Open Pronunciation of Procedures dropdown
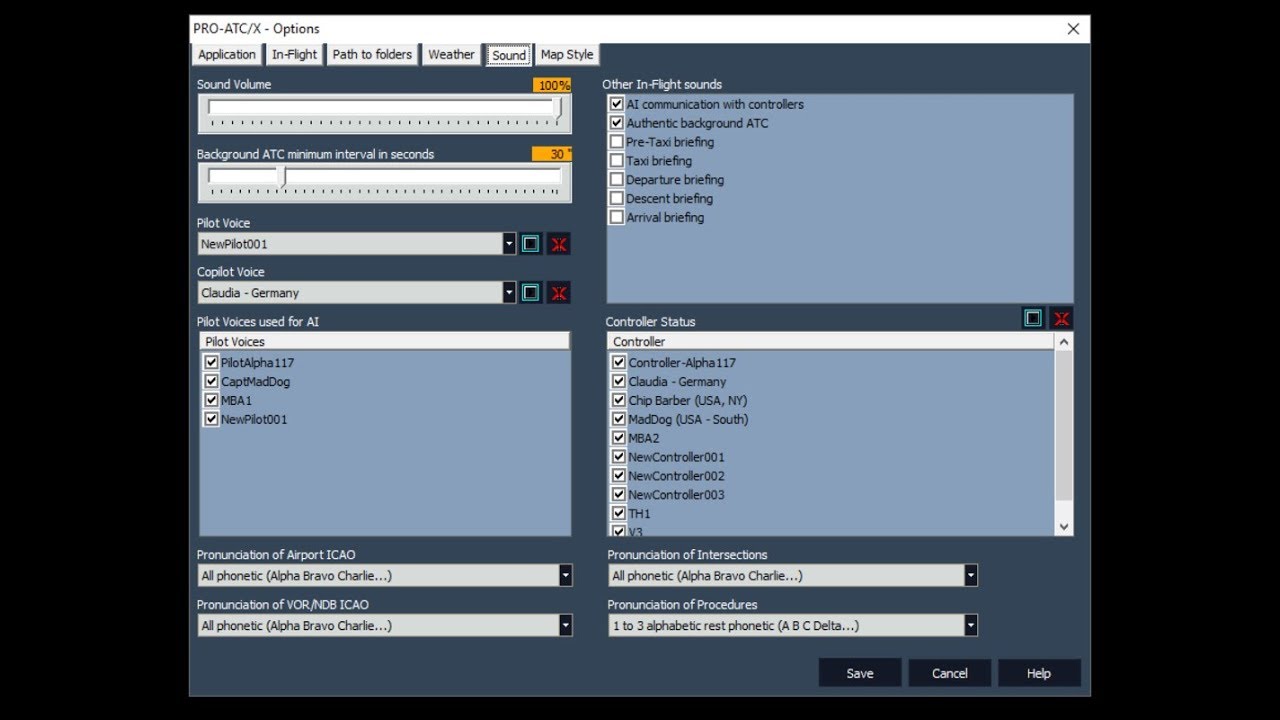Viewport: 1280px width, 720px height. 970,626
